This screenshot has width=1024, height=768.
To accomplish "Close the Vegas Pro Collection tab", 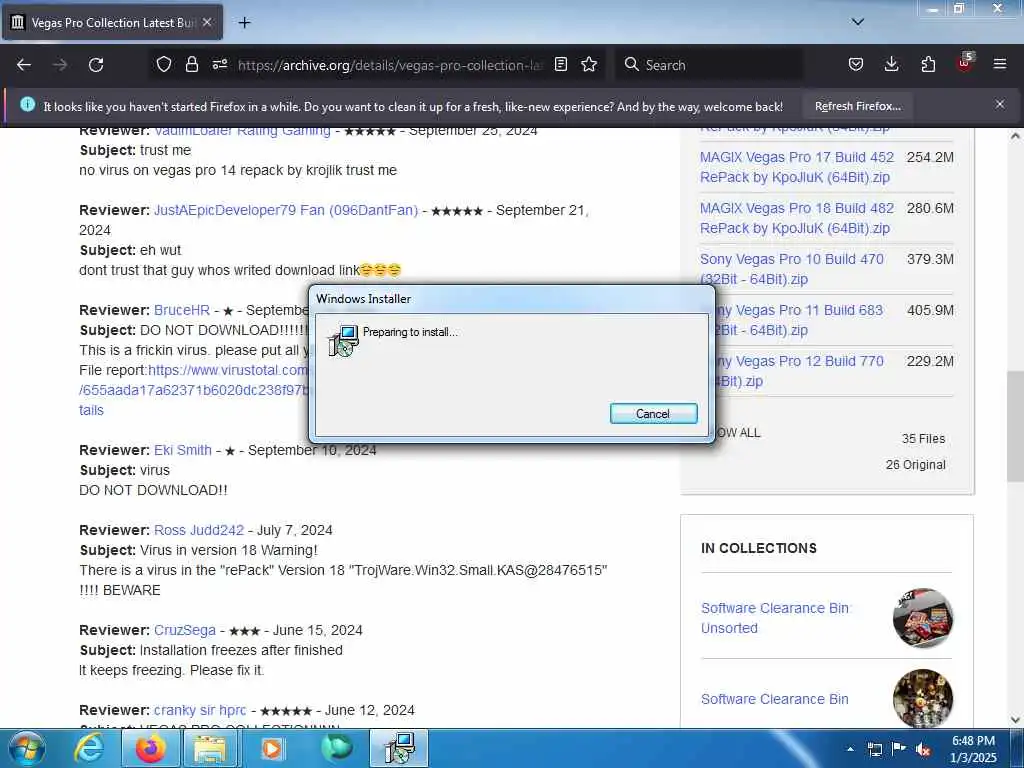I will pos(207,22).
